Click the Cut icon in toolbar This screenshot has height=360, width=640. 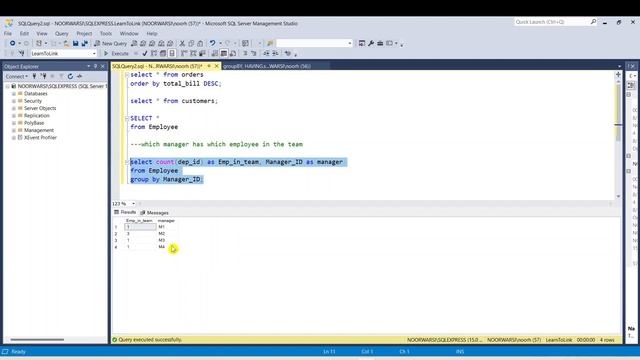[182, 43]
